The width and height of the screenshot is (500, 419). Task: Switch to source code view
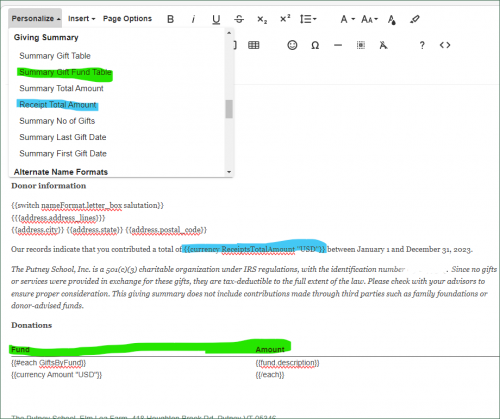pyautogui.click(x=445, y=45)
